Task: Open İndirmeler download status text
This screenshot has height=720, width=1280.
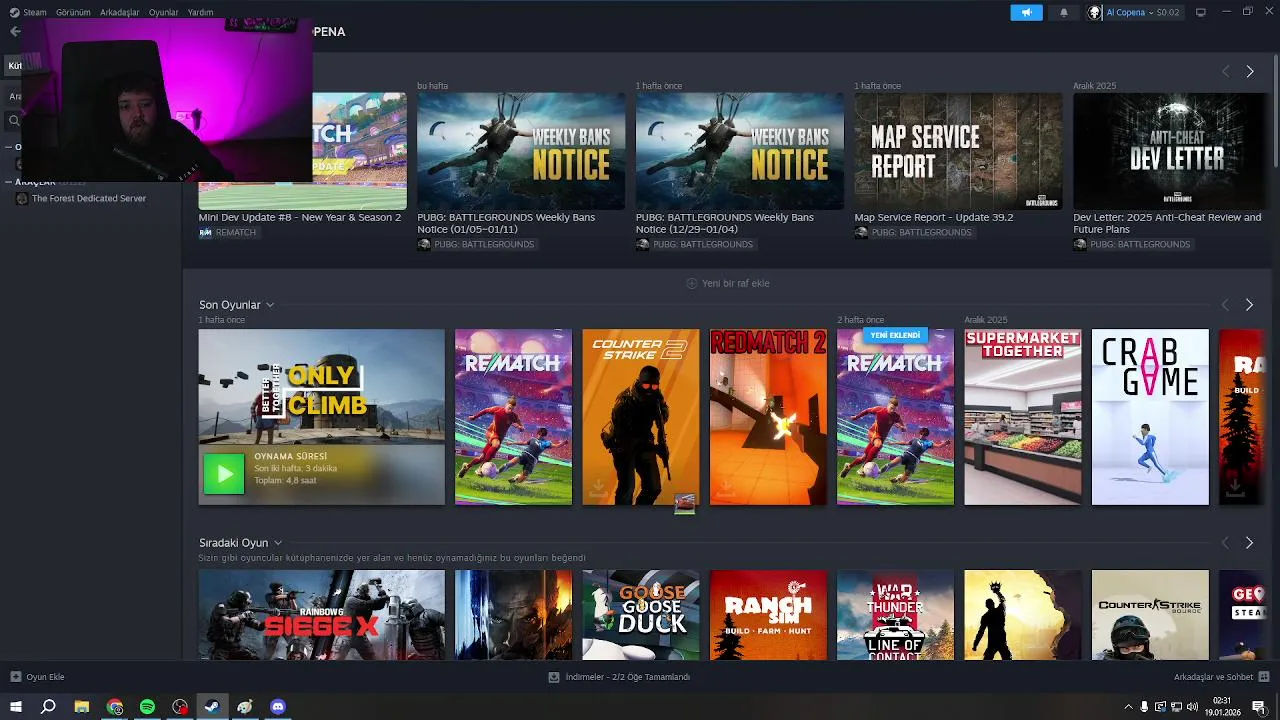Action: 628,677
